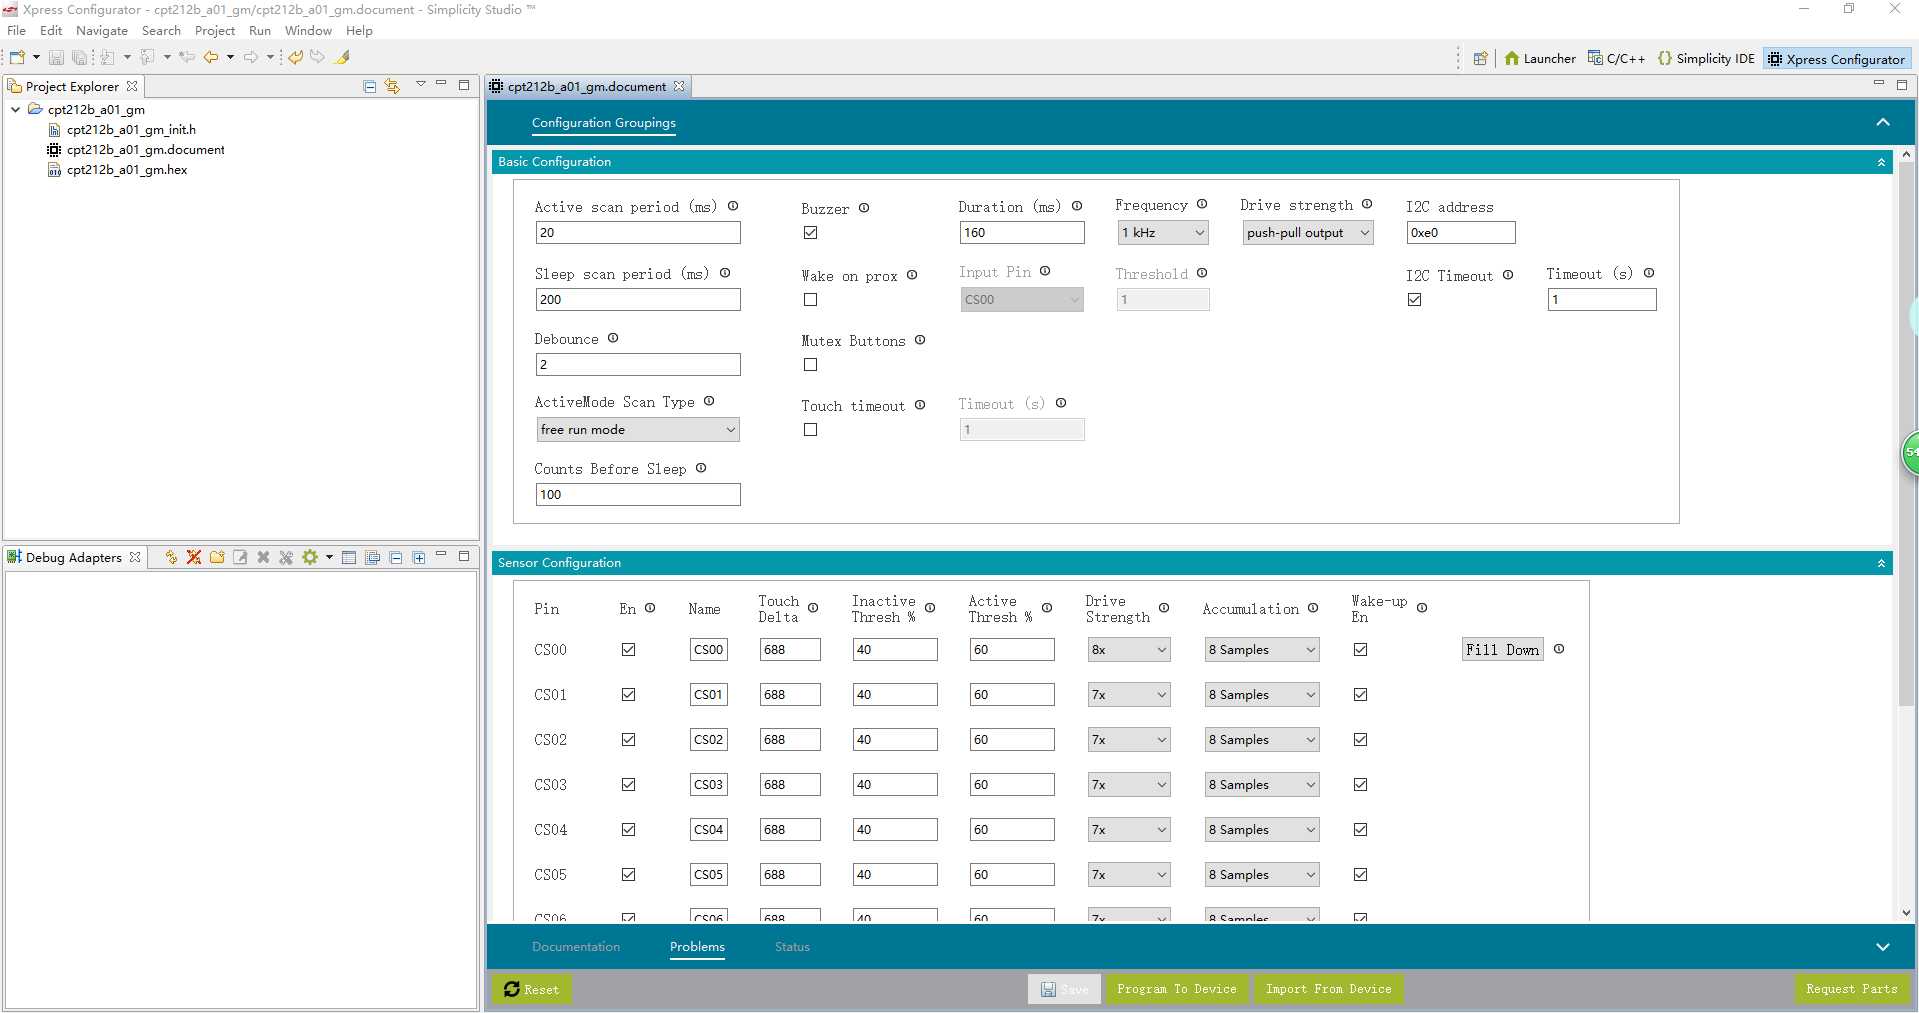Switch to the Status tab

click(792, 947)
